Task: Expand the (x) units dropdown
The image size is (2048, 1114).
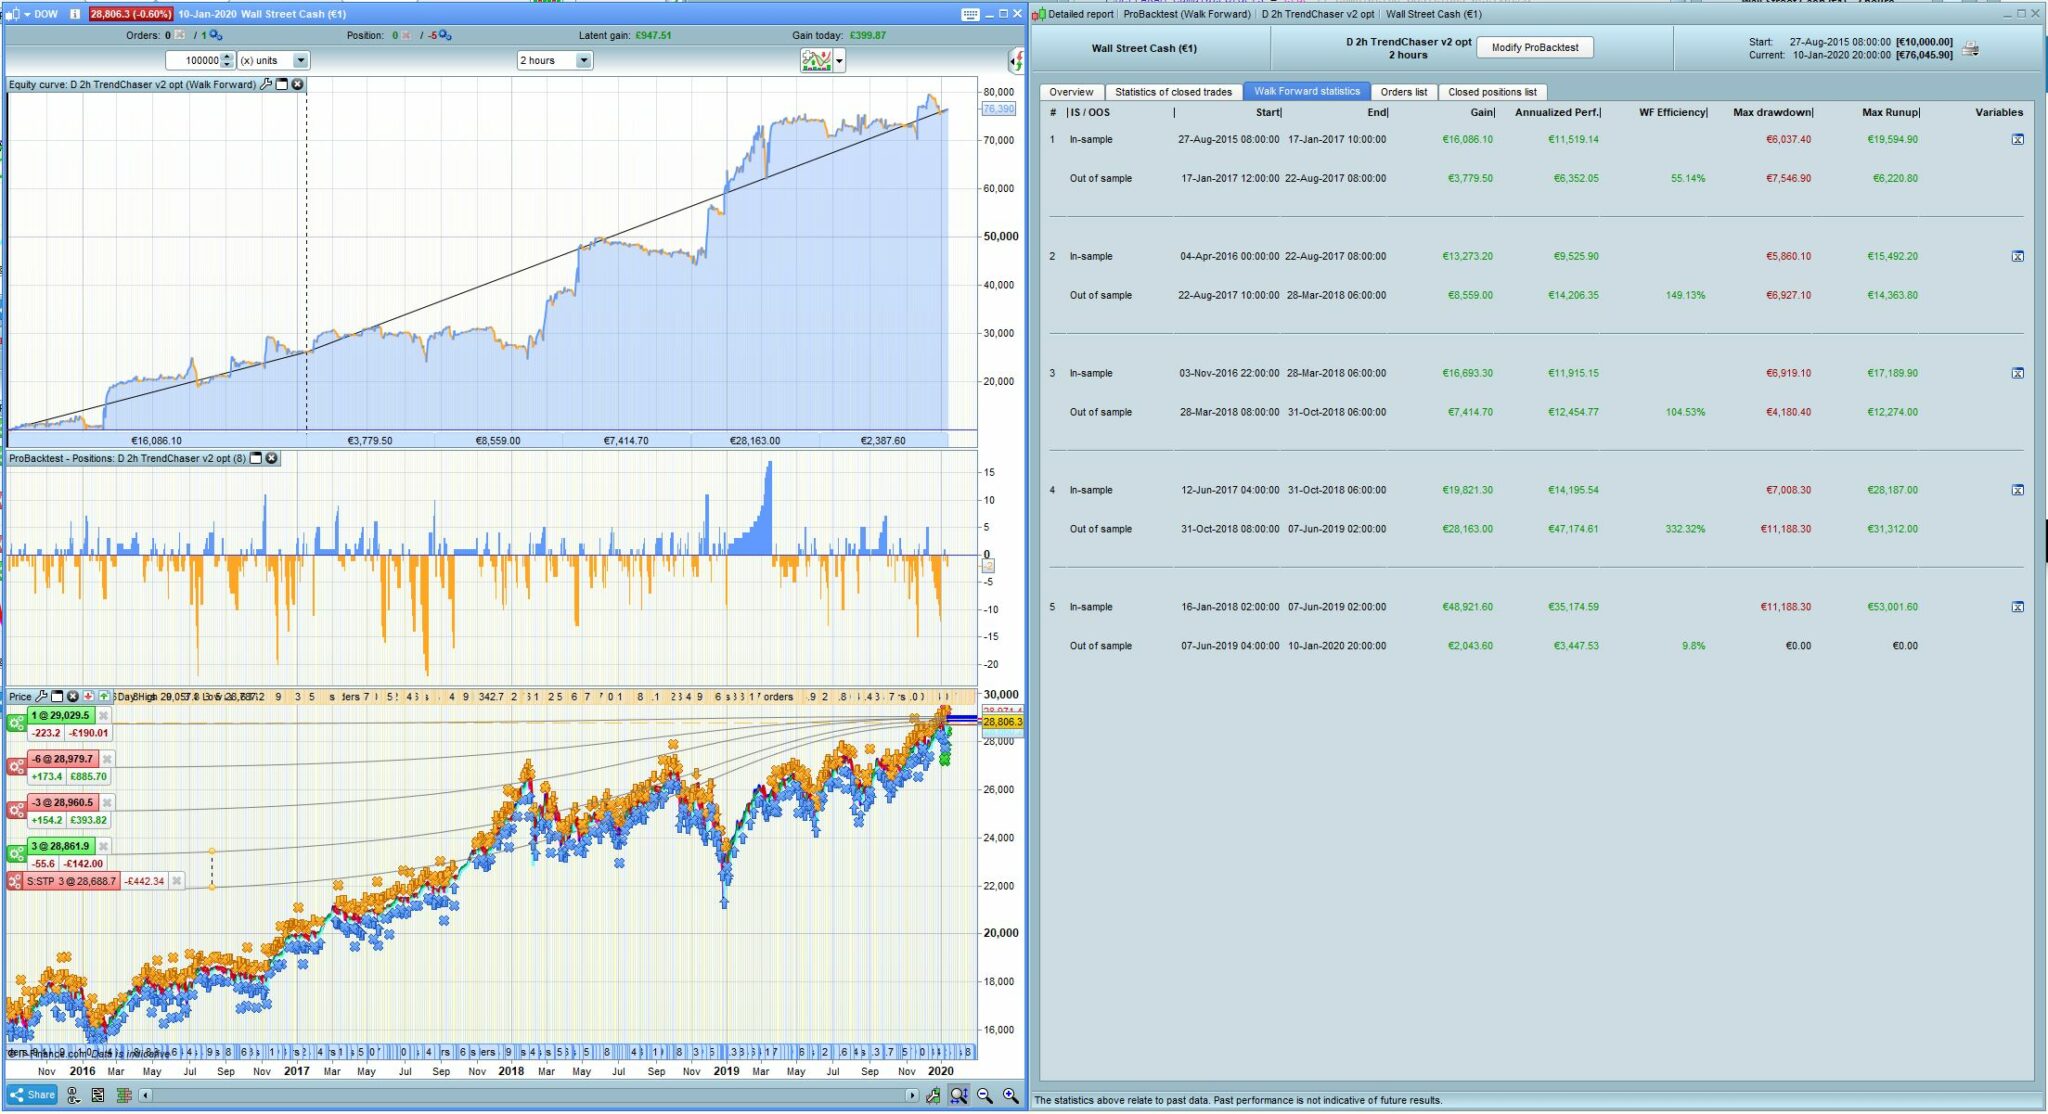Action: (x=300, y=61)
